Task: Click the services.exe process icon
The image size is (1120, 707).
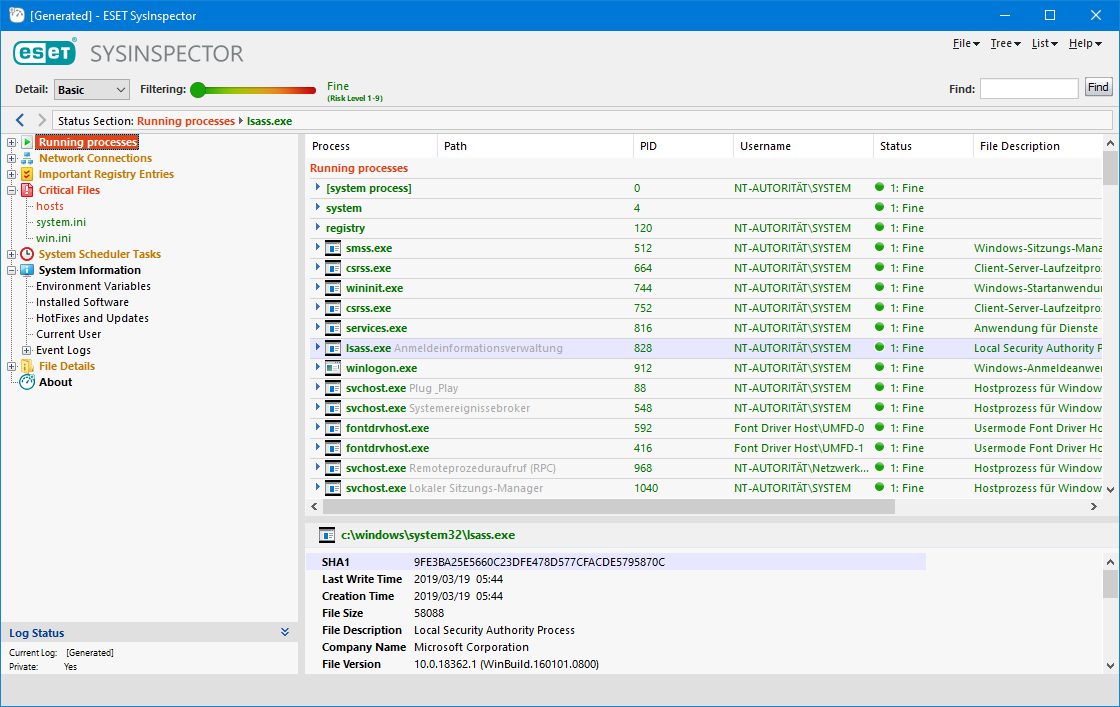Action: [333, 329]
